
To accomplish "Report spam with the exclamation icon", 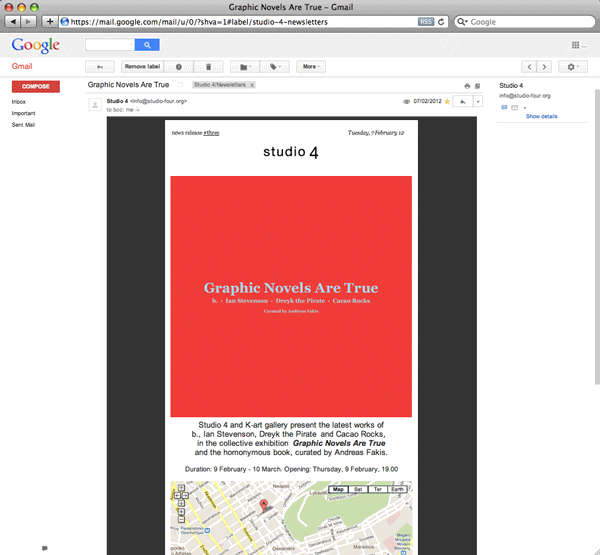I will click(178, 67).
